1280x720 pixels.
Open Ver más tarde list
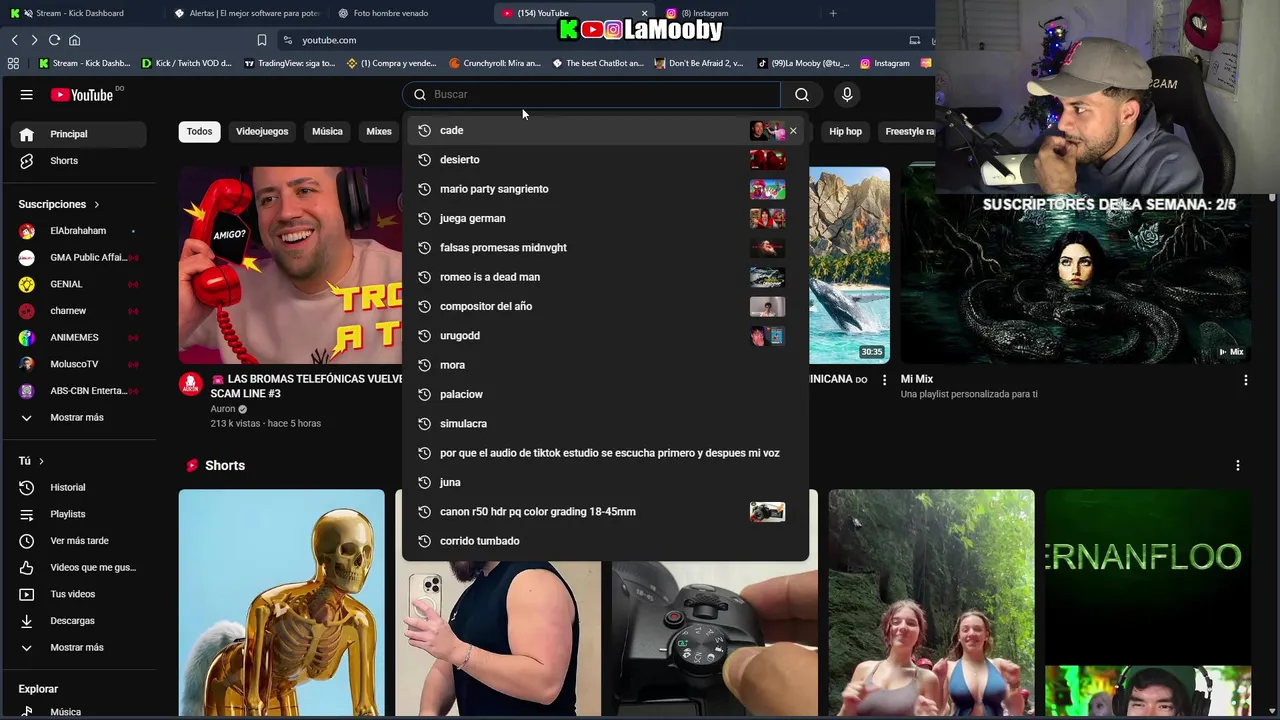(80, 541)
